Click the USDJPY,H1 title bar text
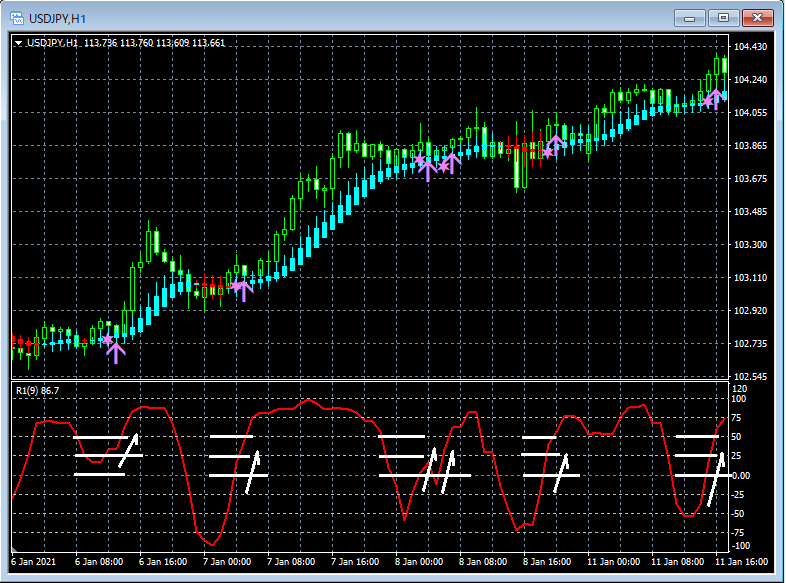786x583 pixels. (x=56, y=18)
